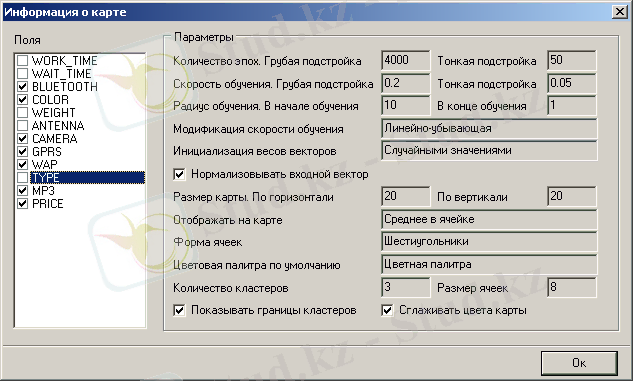Screen dimensions: 633x381
Task: Check the ANTENNA field checkbox
Action: click(x=23, y=126)
